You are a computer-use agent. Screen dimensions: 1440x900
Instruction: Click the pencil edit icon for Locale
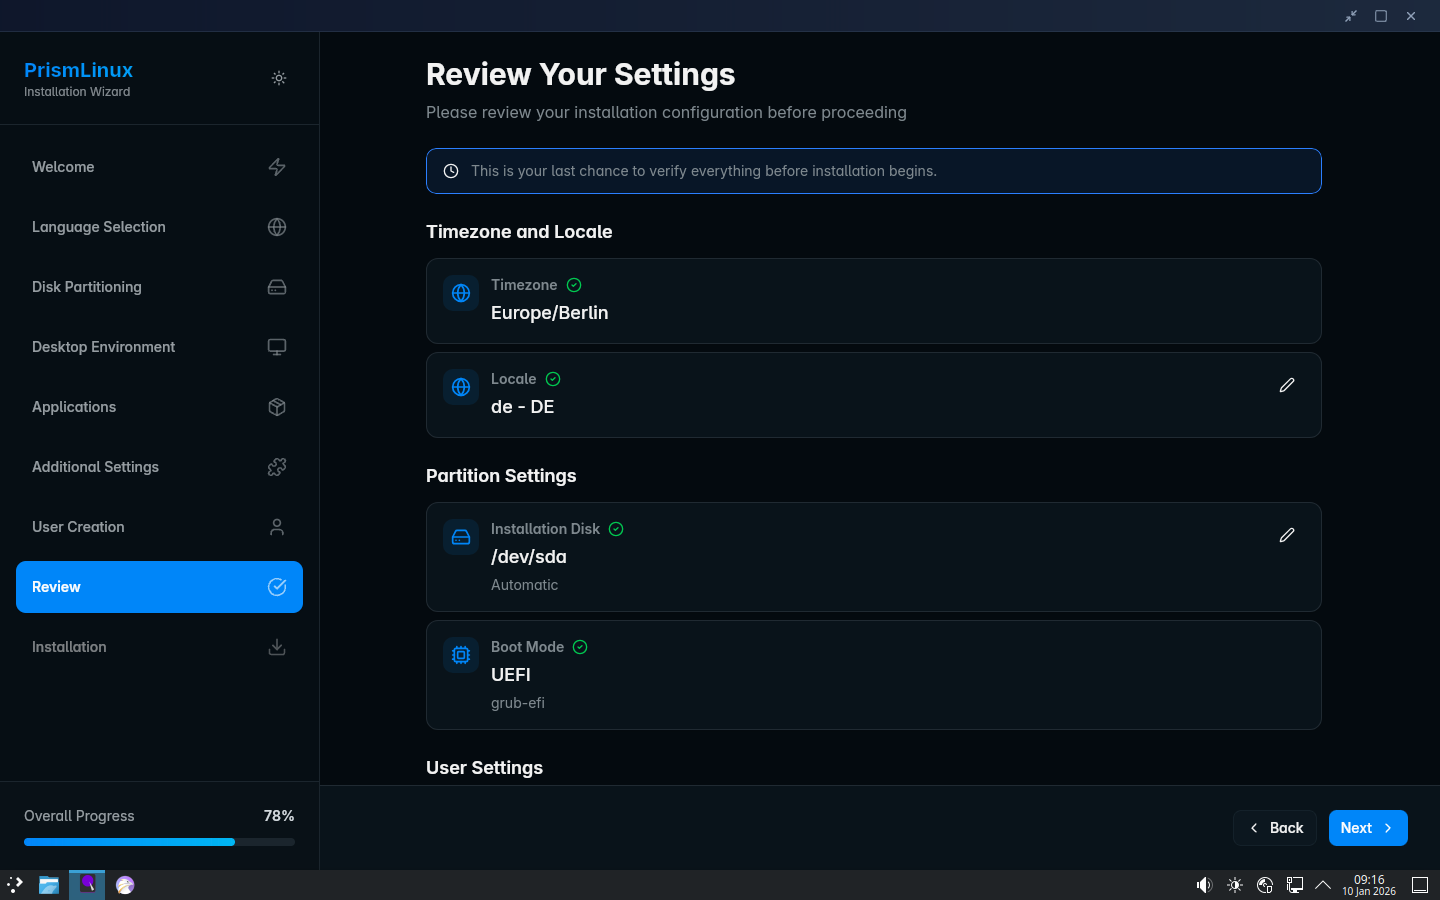pyautogui.click(x=1287, y=385)
